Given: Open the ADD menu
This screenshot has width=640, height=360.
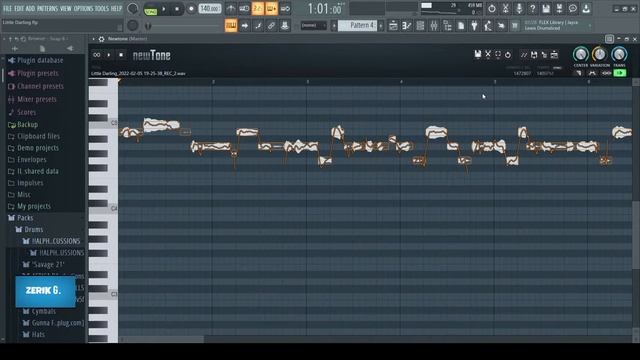Looking at the screenshot, I should tap(30, 8).
